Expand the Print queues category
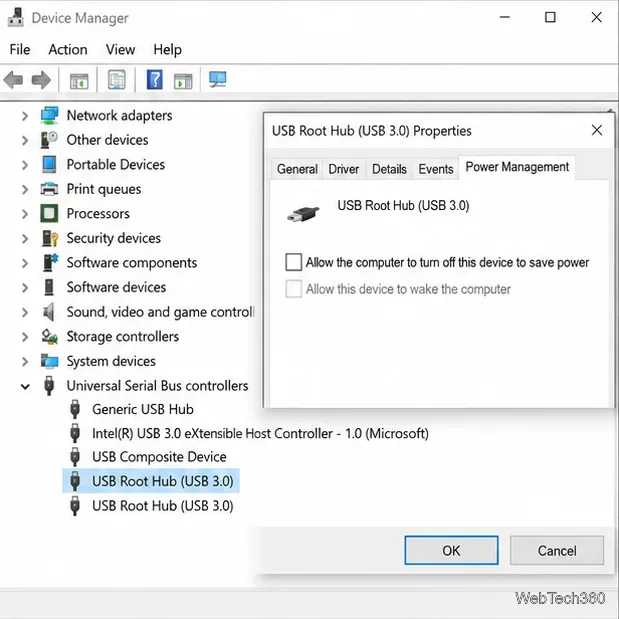Screen dimensions: 619x619 pyautogui.click(x=24, y=189)
